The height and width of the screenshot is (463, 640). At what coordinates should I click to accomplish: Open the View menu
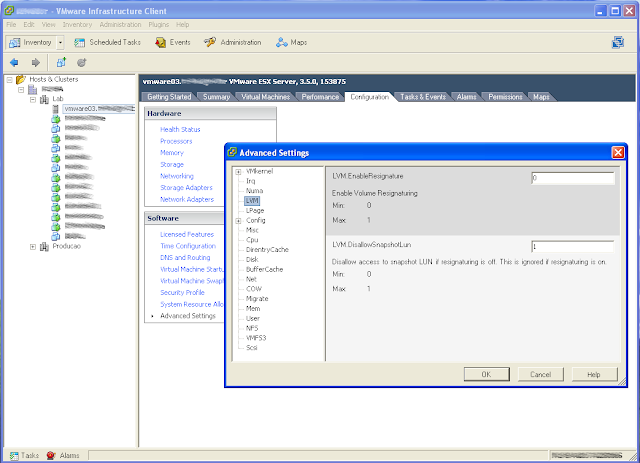pyautogui.click(x=48, y=24)
